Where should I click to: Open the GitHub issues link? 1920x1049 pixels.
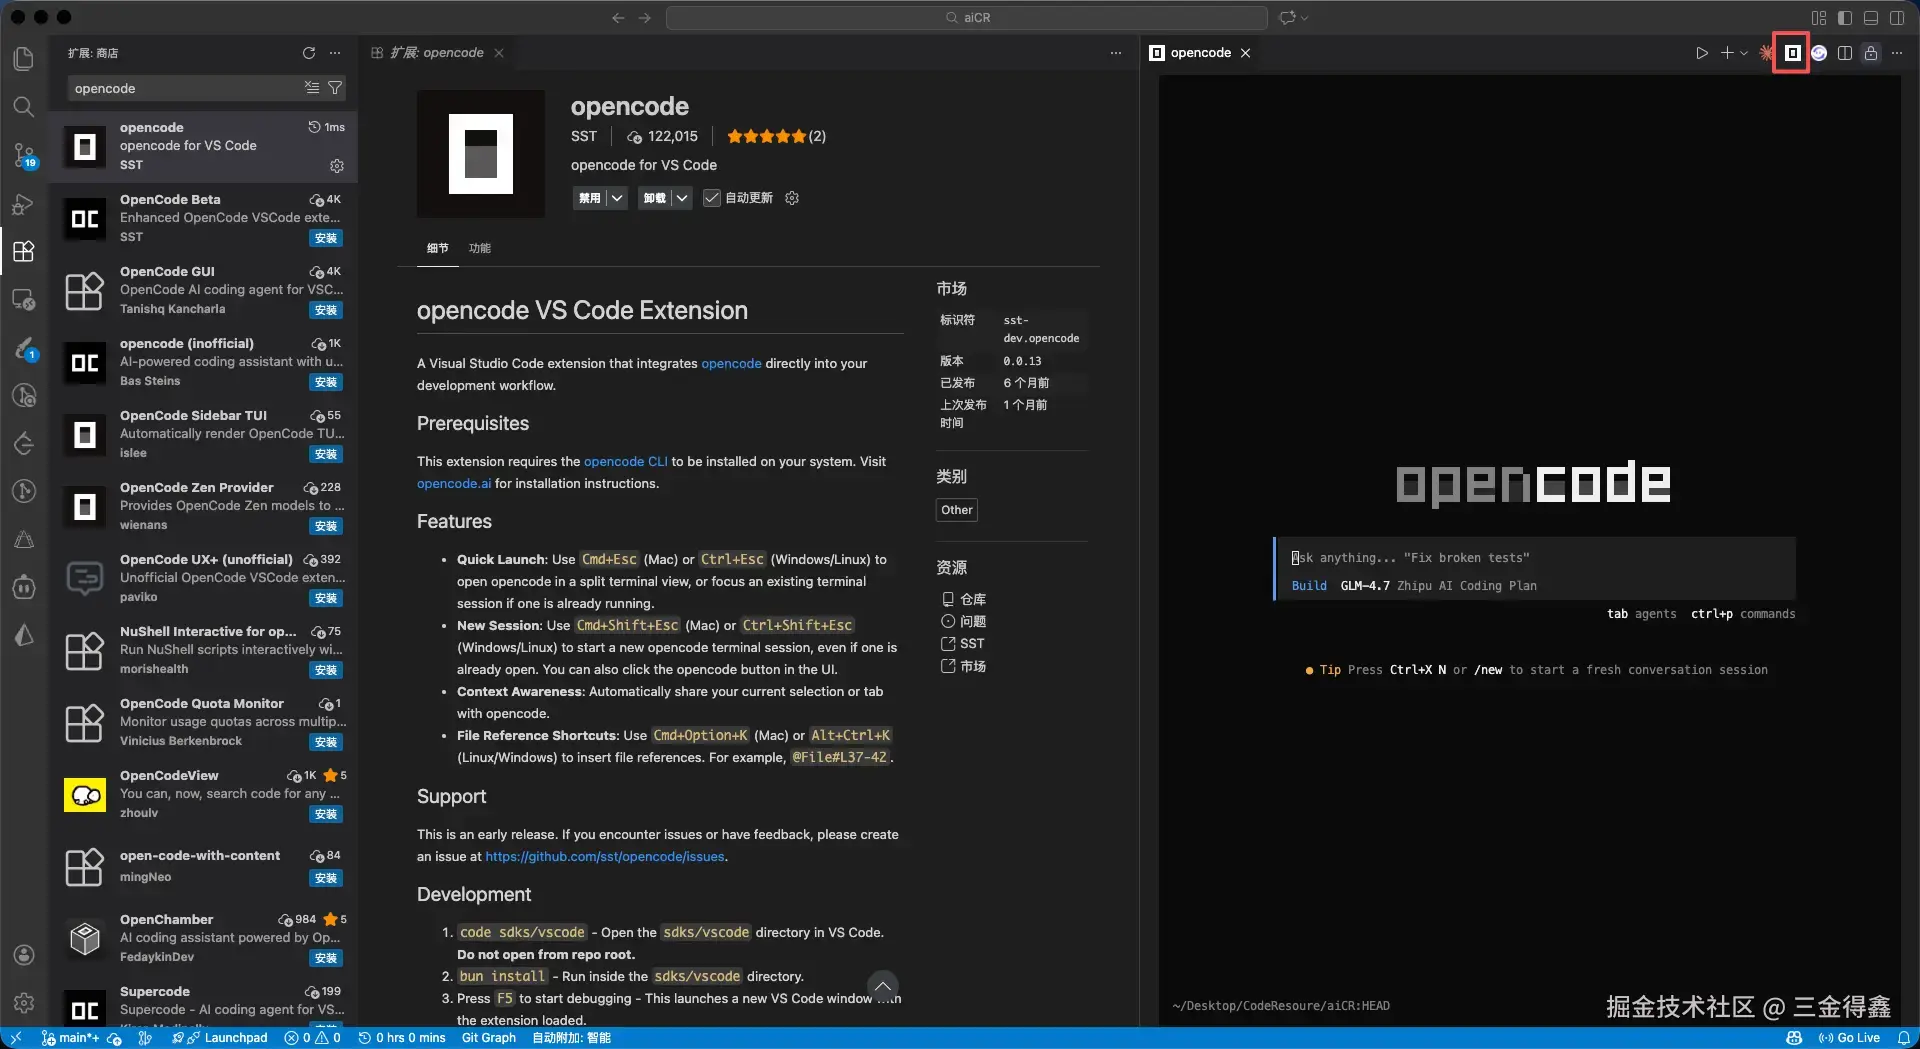tap(605, 856)
